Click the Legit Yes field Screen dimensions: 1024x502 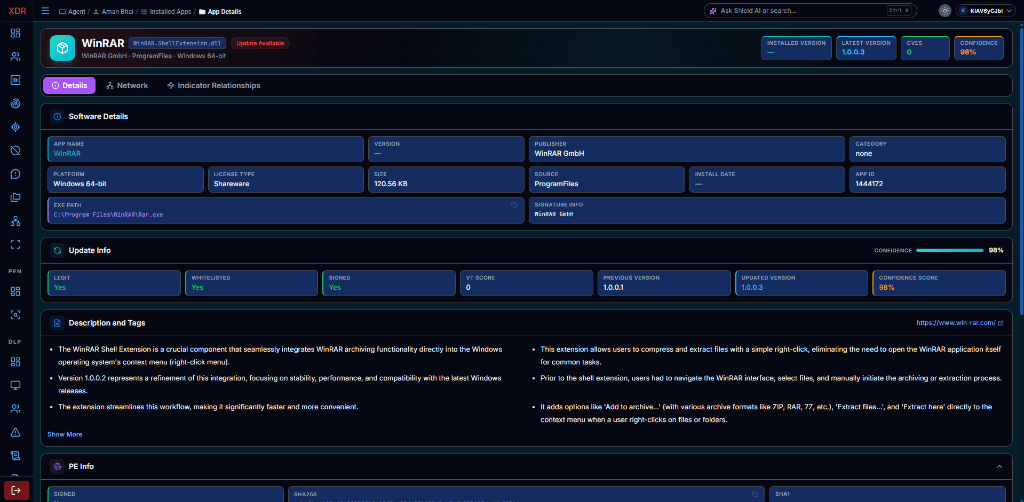click(x=114, y=283)
